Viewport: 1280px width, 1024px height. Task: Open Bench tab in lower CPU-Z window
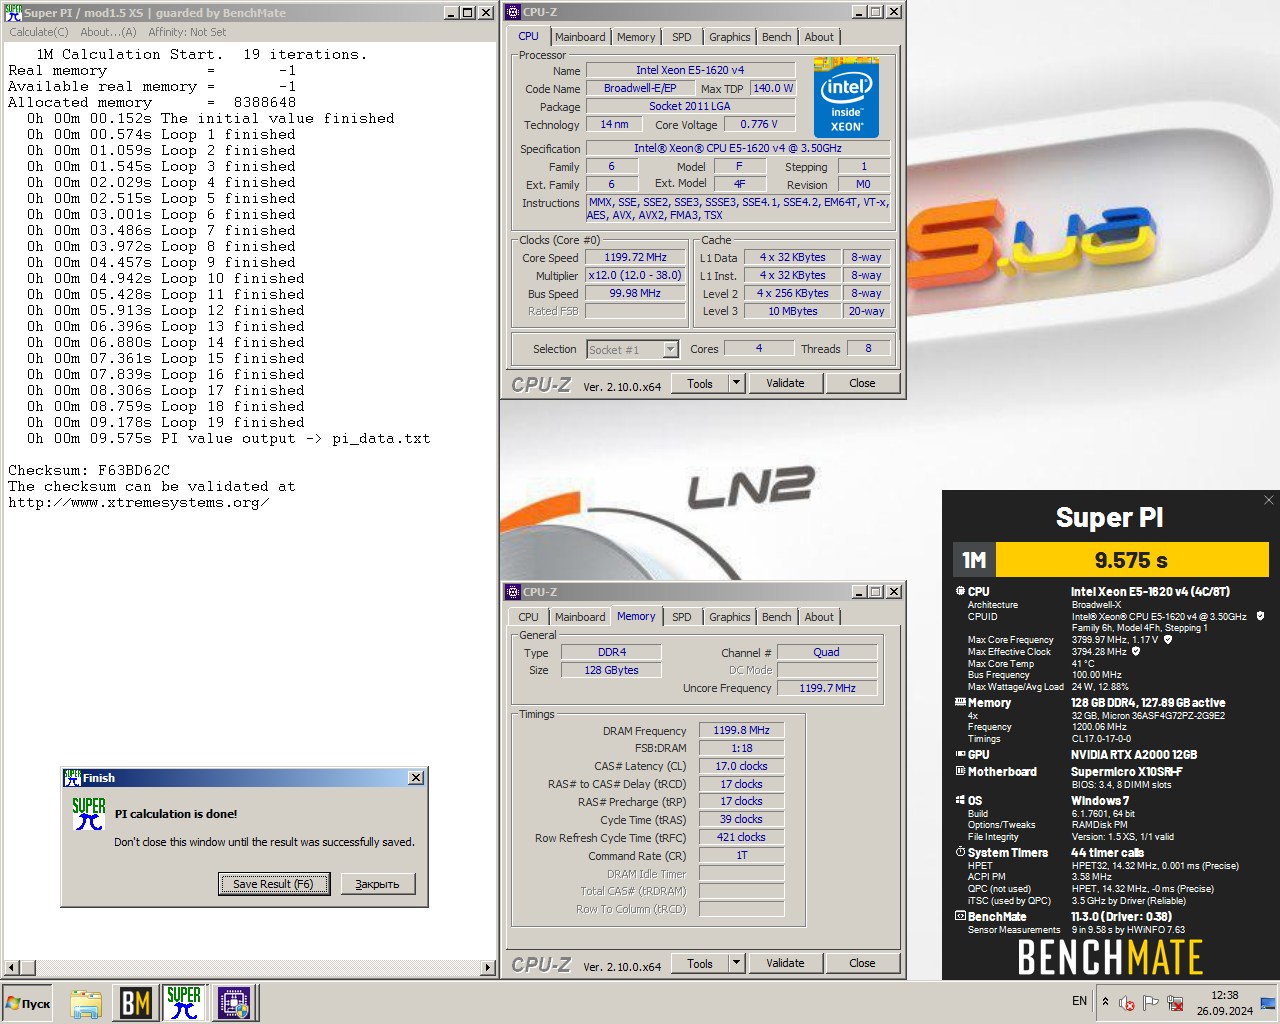pos(777,617)
